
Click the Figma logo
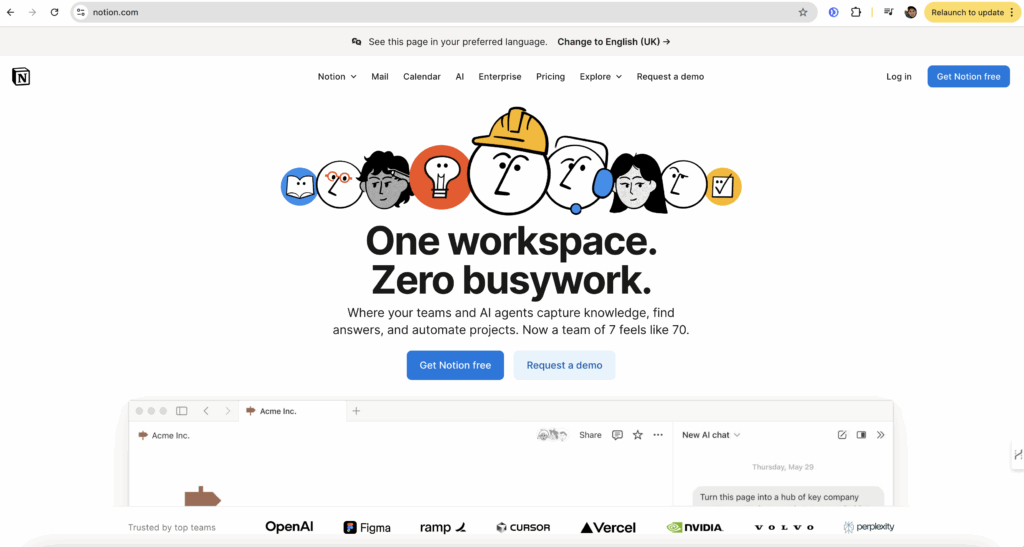coord(367,527)
